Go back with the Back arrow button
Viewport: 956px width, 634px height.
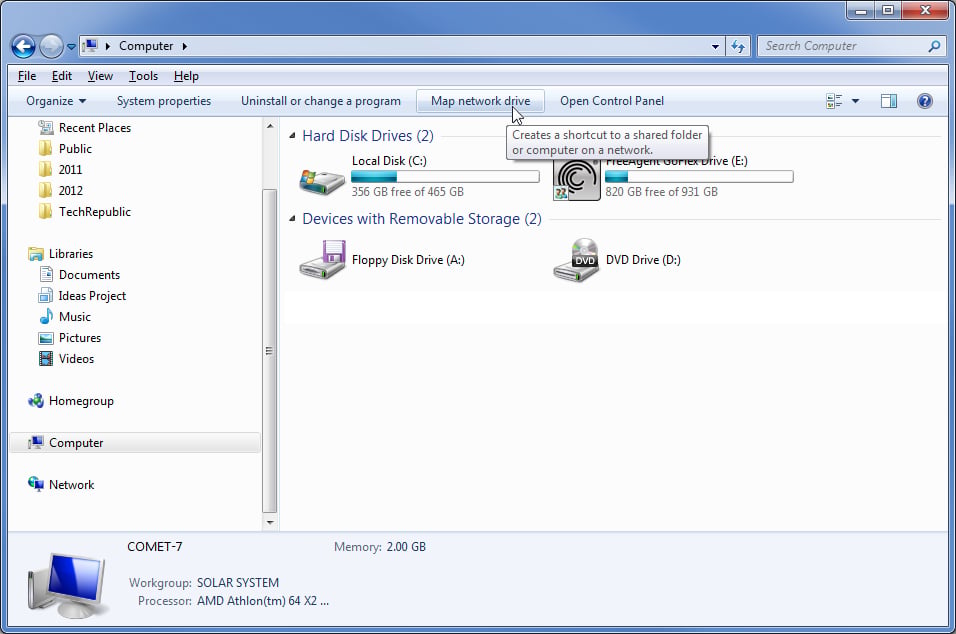(x=23, y=46)
